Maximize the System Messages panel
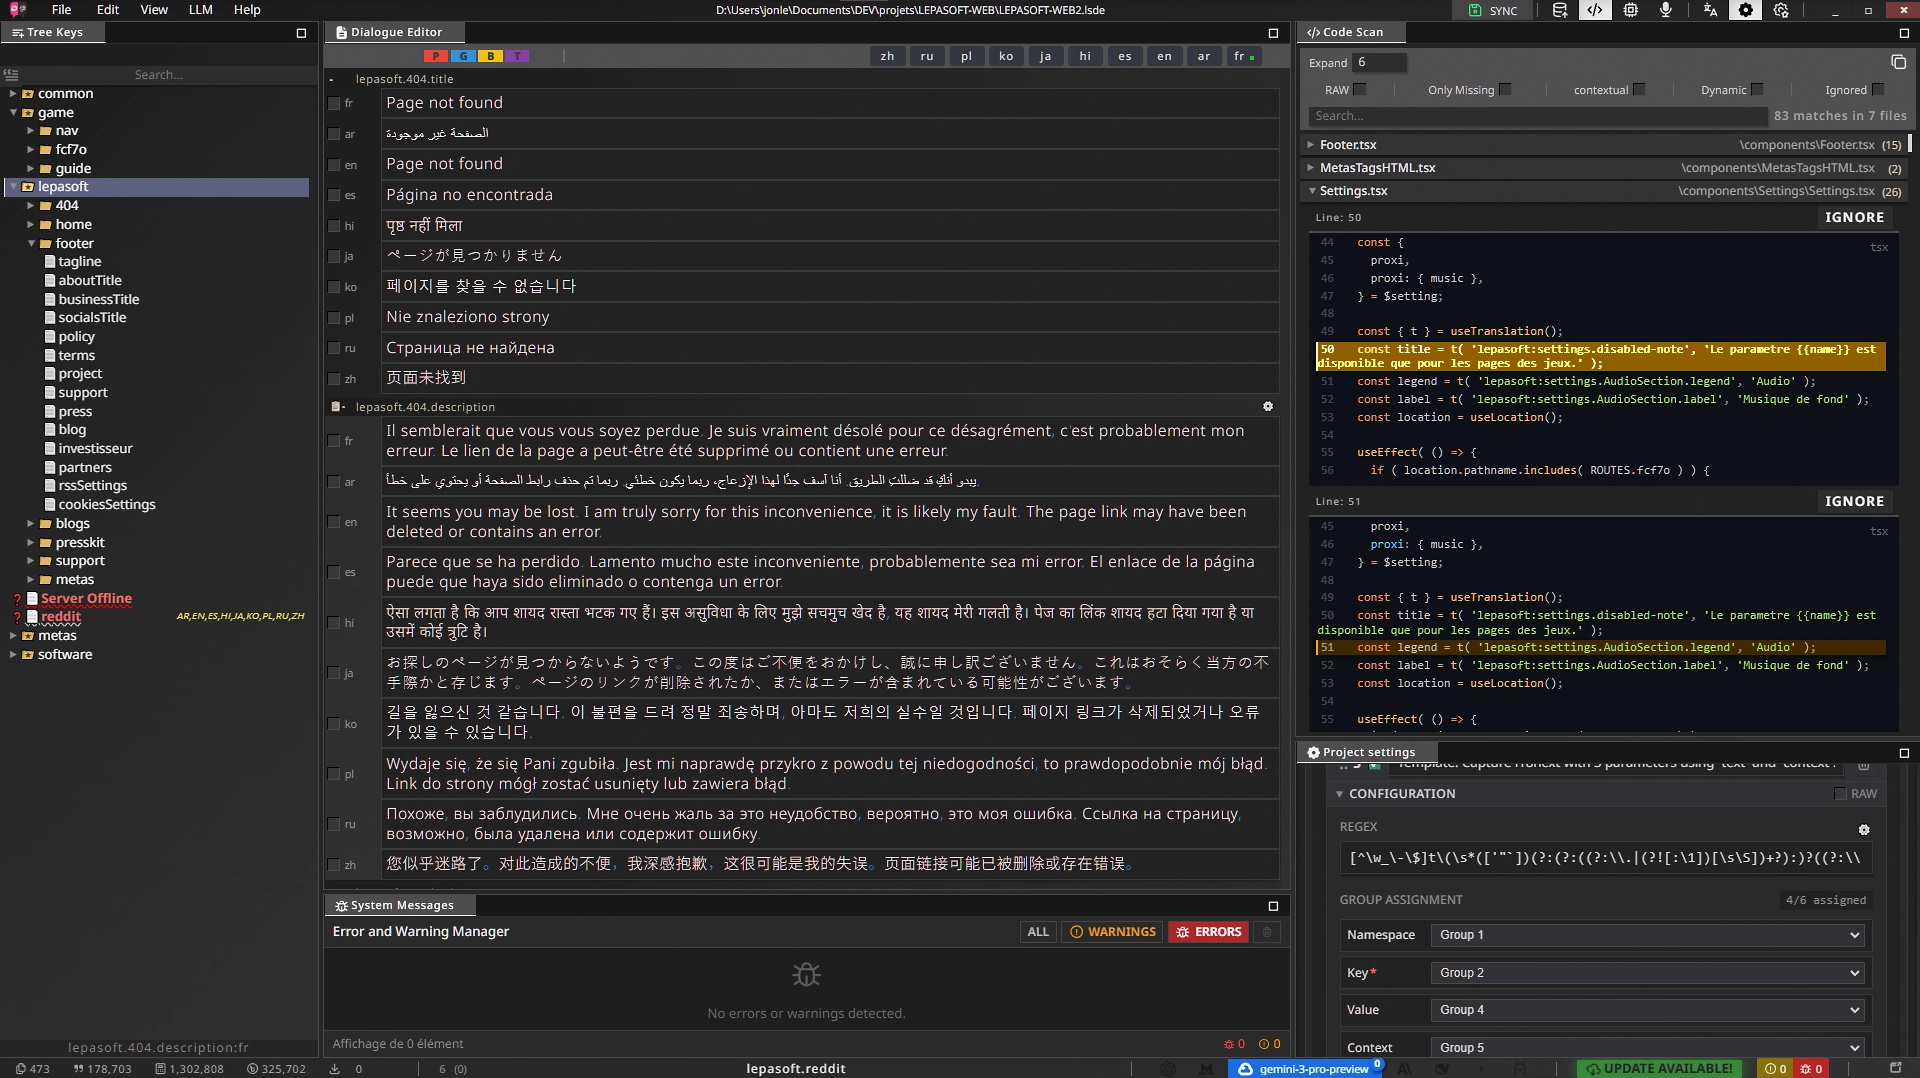The image size is (1920, 1078). pyautogui.click(x=1273, y=906)
